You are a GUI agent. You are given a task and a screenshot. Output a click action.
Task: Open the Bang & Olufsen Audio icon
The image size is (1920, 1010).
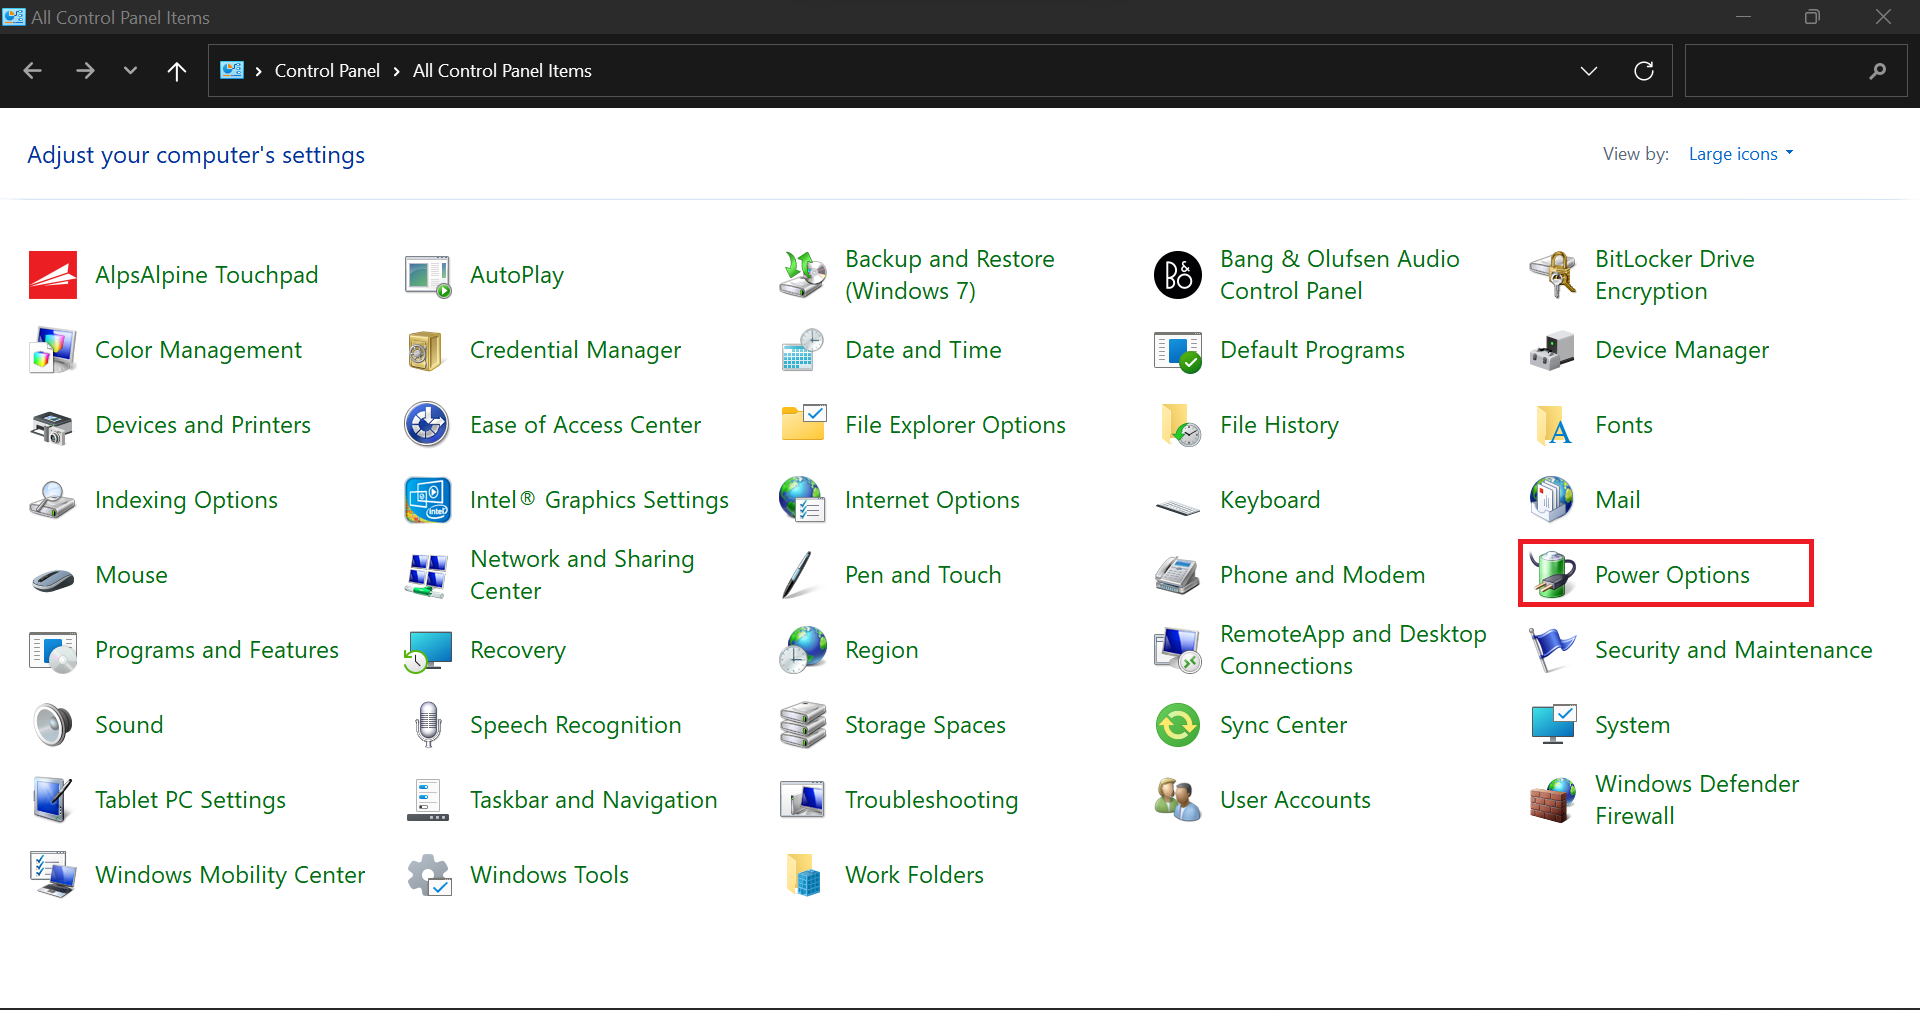(1178, 275)
